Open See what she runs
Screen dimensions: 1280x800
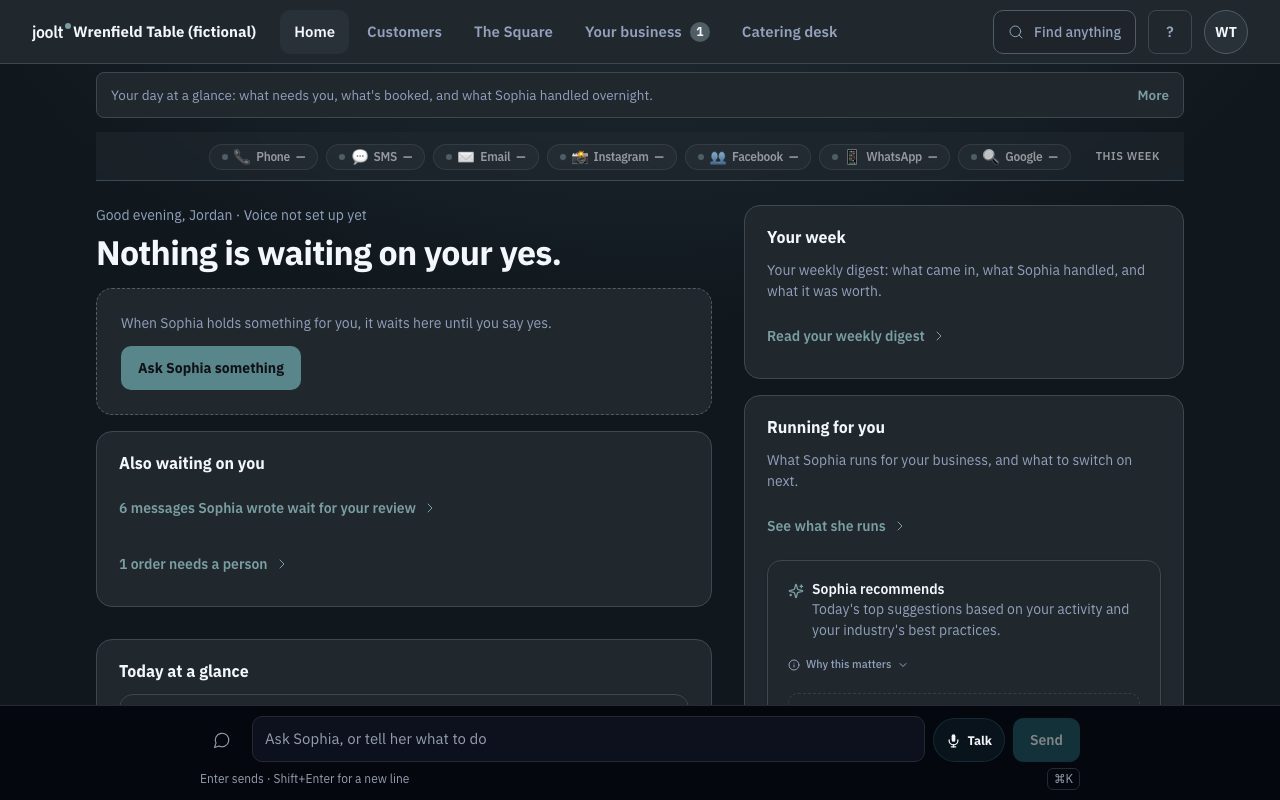click(835, 526)
